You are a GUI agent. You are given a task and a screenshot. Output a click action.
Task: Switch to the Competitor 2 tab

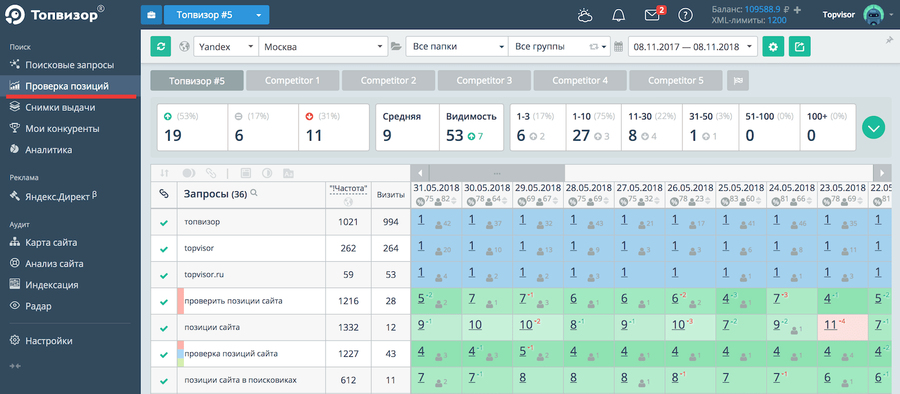pos(389,80)
